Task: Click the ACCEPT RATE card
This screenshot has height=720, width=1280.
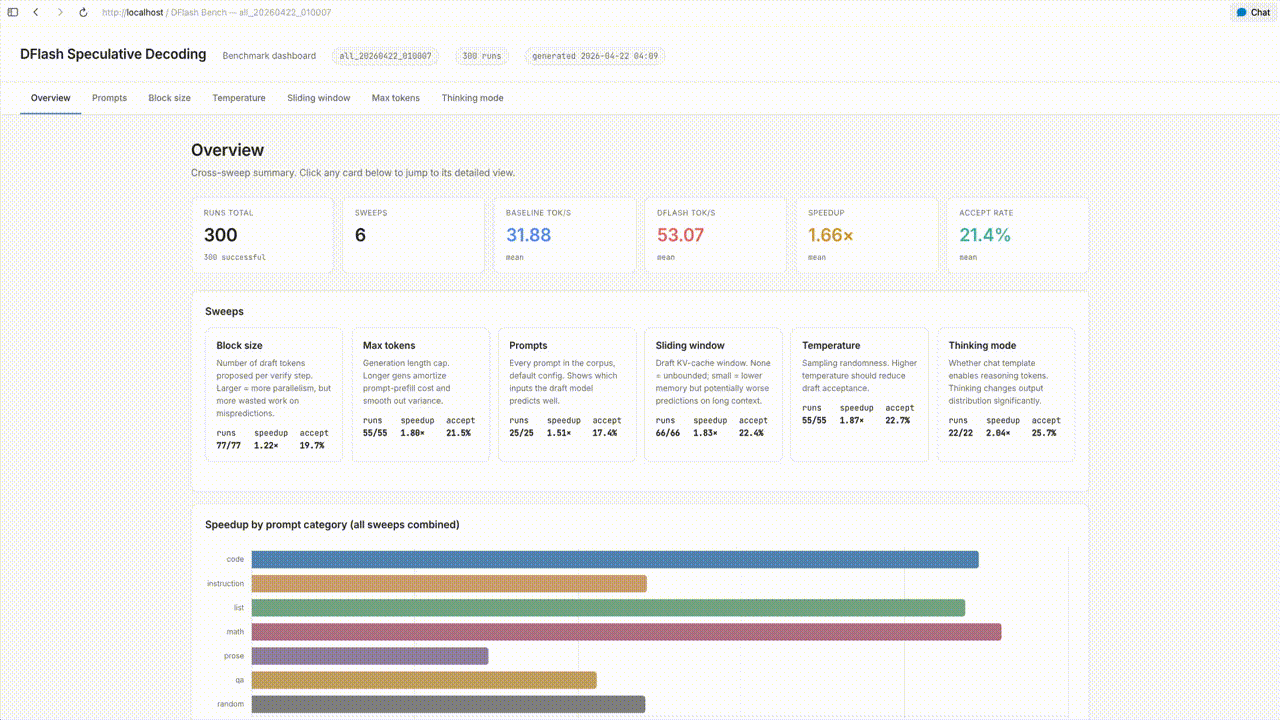Action: tap(1017, 235)
